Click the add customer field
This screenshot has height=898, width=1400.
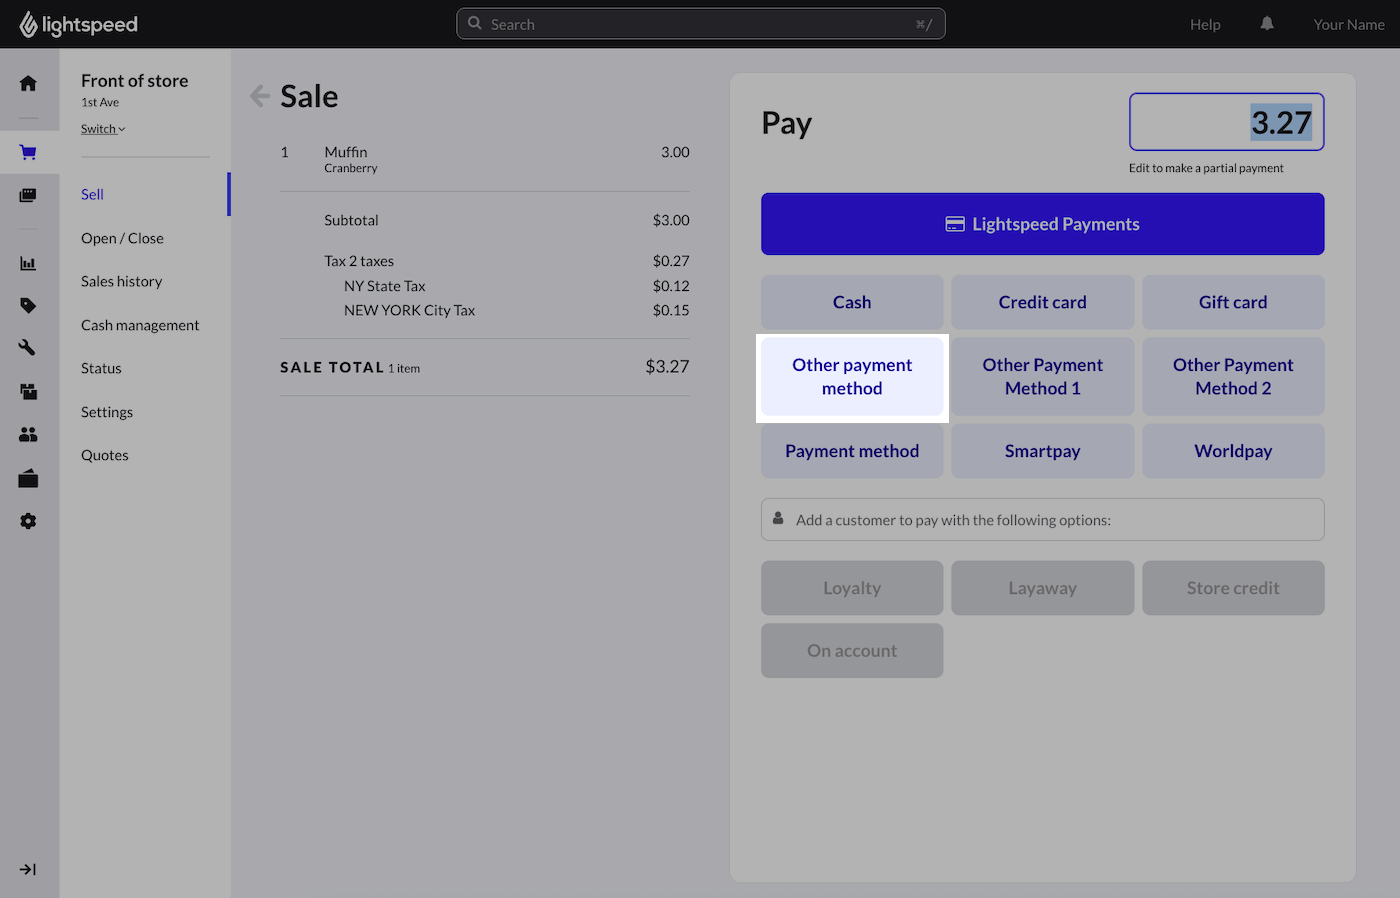click(x=1043, y=520)
